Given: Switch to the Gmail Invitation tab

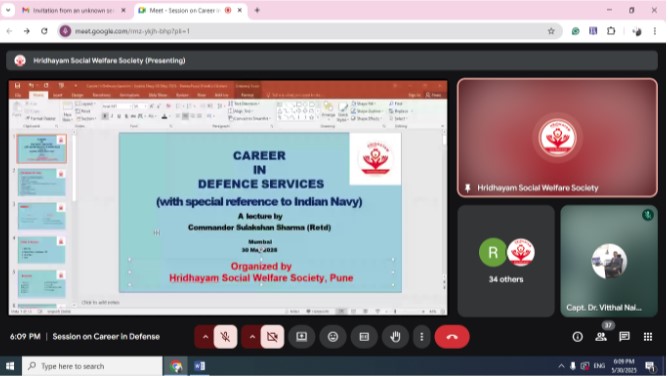Looking at the screenshot, I should [74, 10].
